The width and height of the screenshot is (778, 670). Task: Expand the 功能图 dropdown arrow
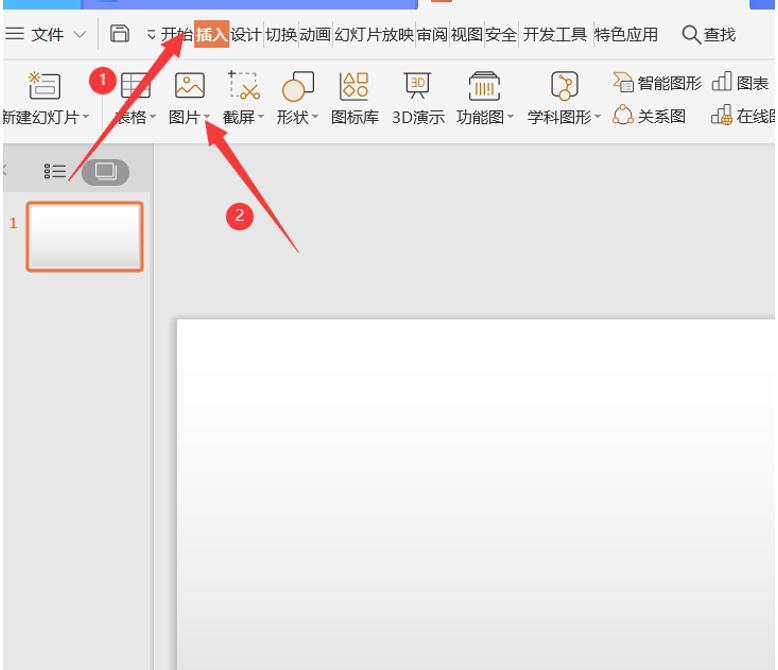click(x=510, y=117)
